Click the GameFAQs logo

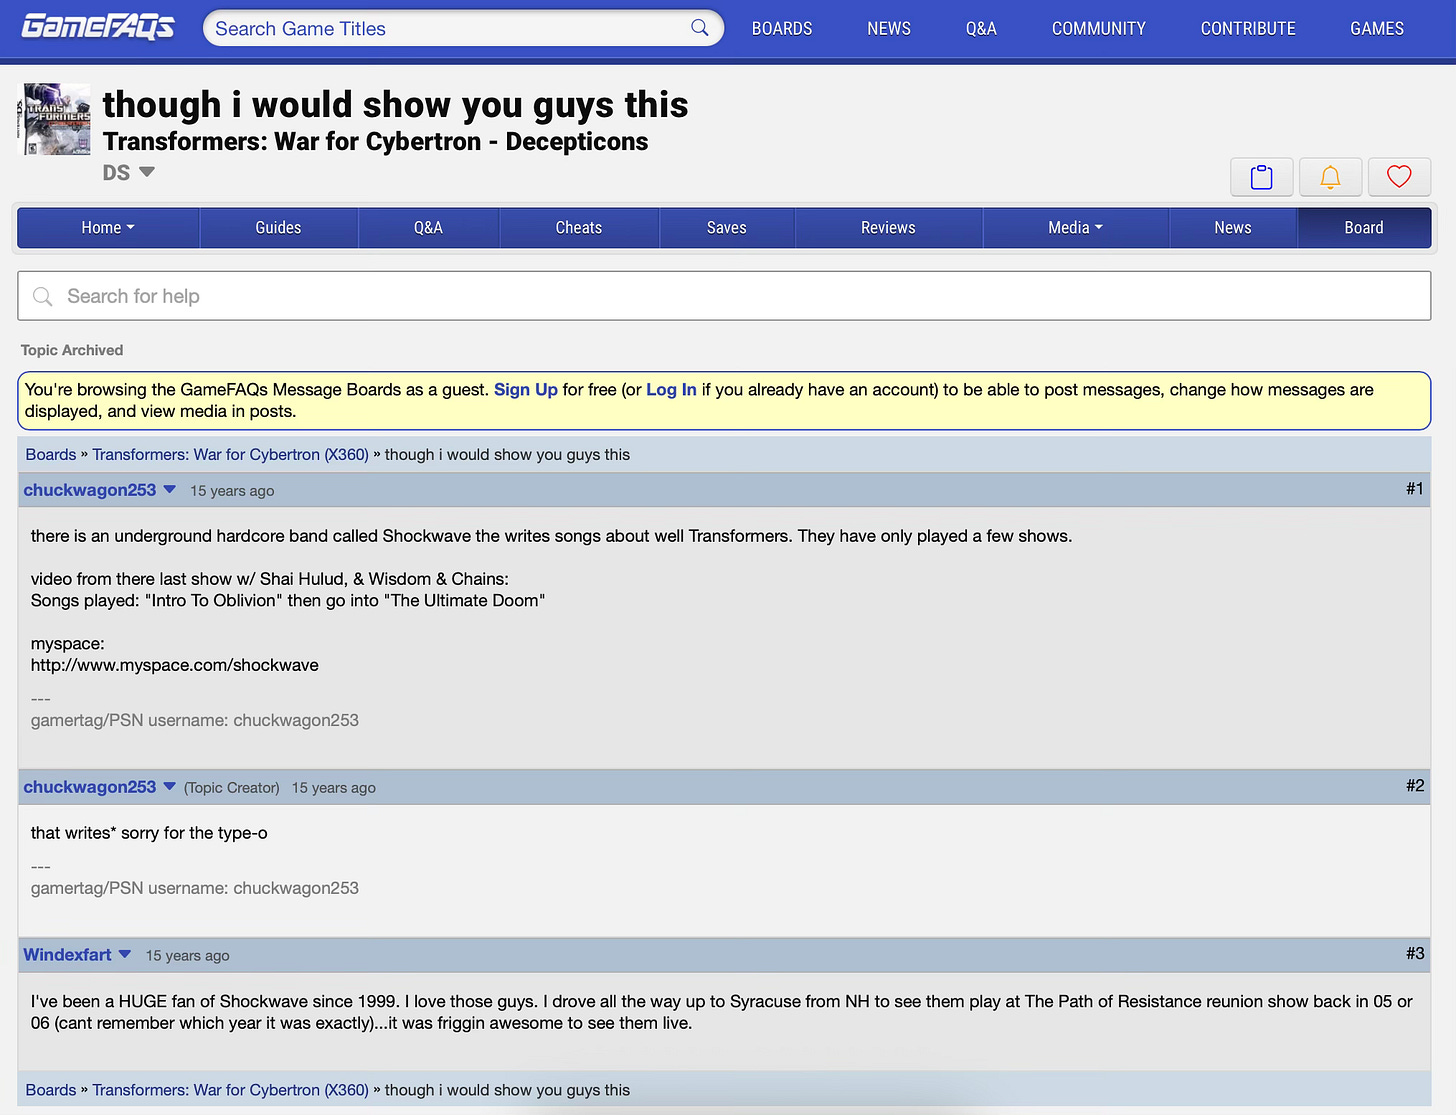(x=98, y=27)
